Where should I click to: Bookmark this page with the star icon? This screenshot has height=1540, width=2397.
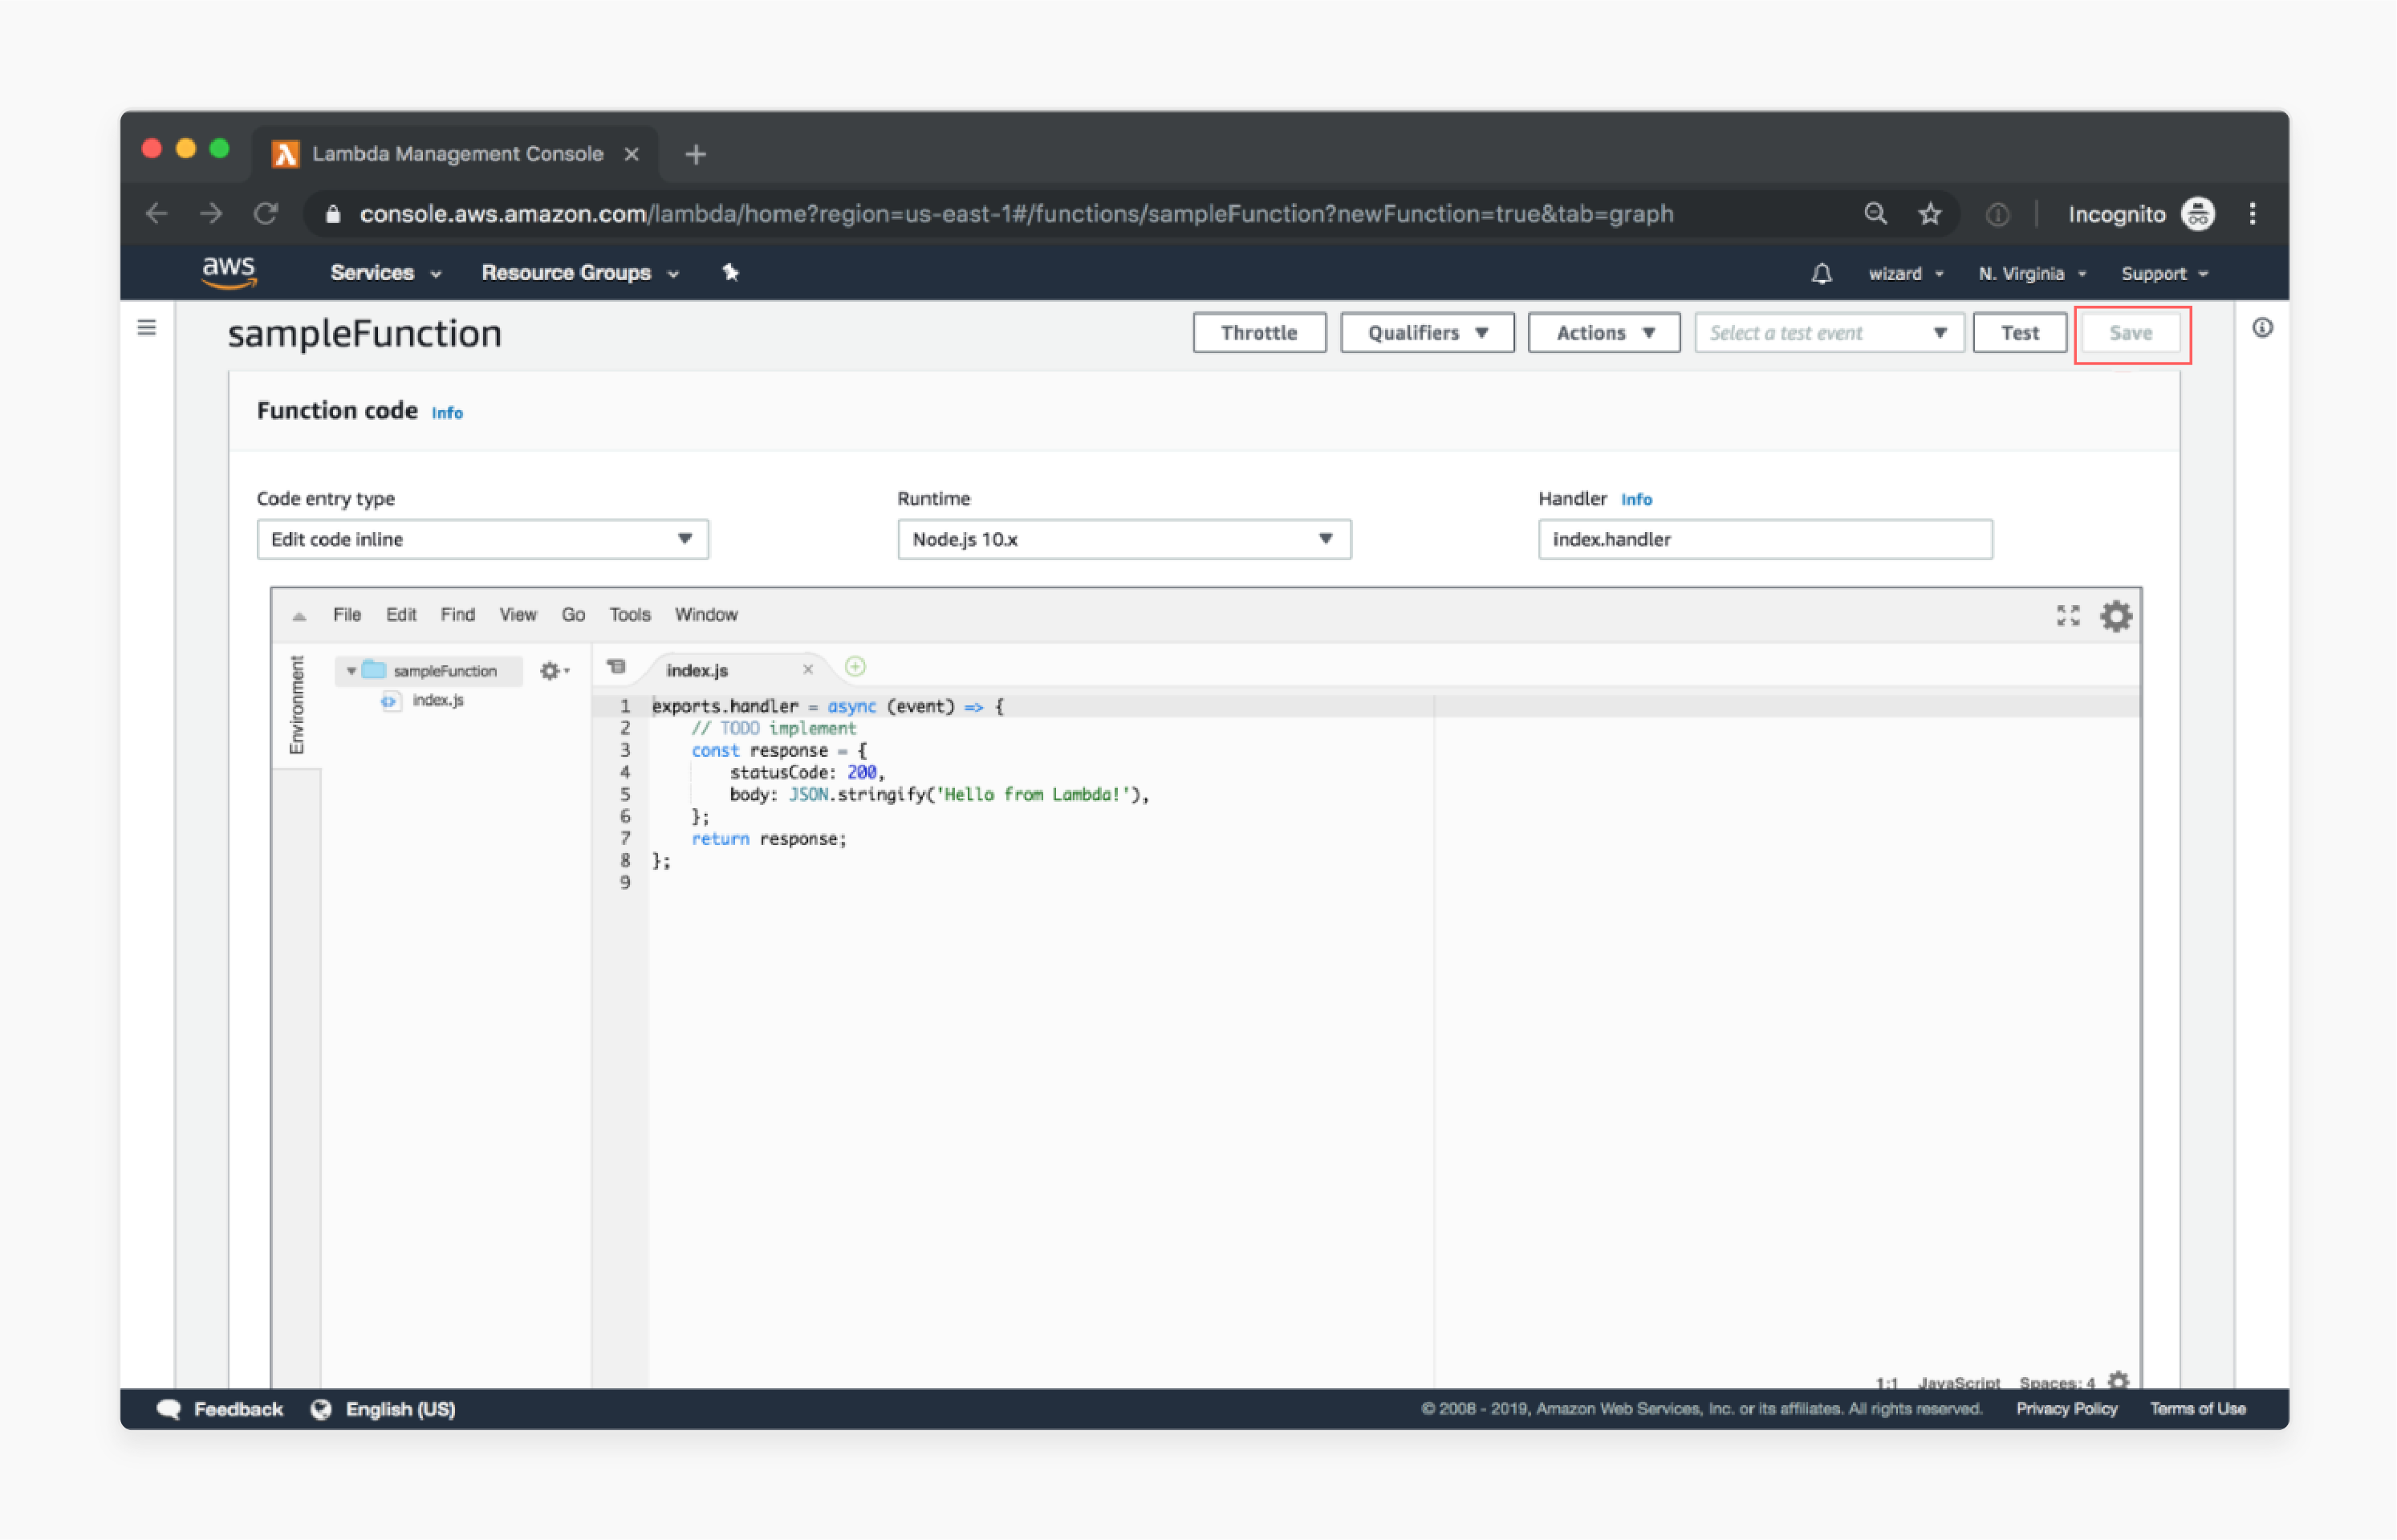pyautogui.click(x=1930, y=214)
